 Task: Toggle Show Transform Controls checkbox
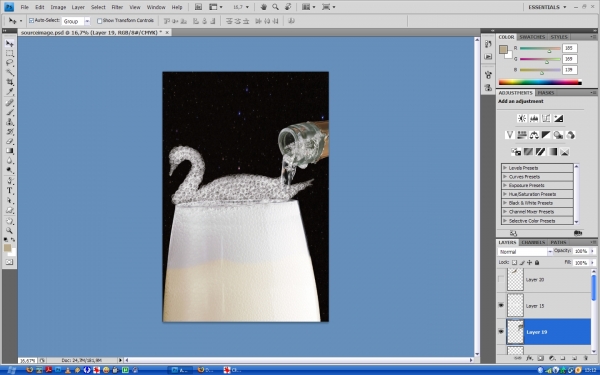pos(99,21)
